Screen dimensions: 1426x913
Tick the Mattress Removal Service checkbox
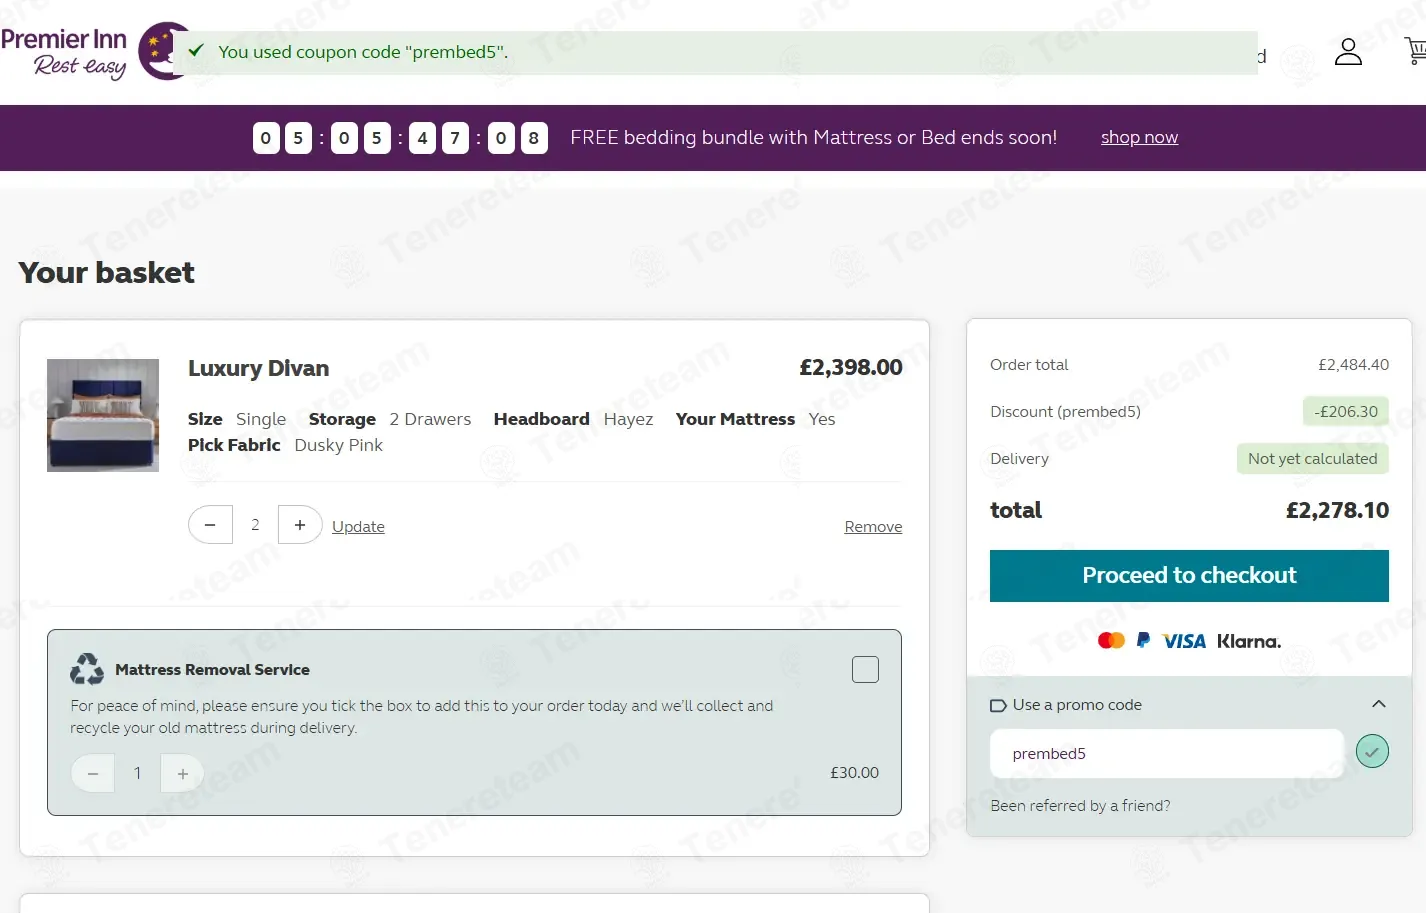[x=865, y=669]
